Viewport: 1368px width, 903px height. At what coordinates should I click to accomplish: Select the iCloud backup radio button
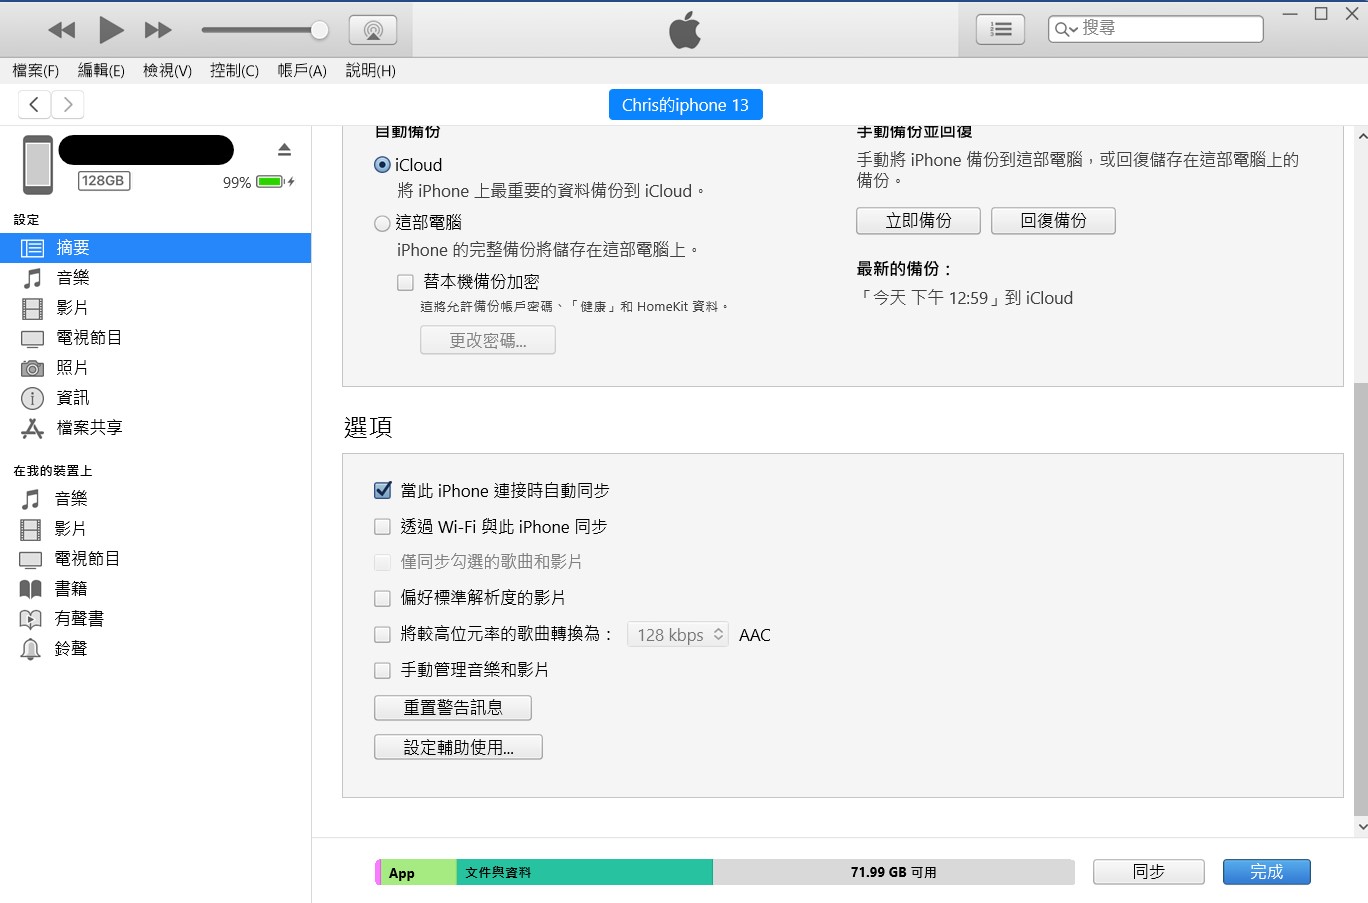tap(382, 165)
